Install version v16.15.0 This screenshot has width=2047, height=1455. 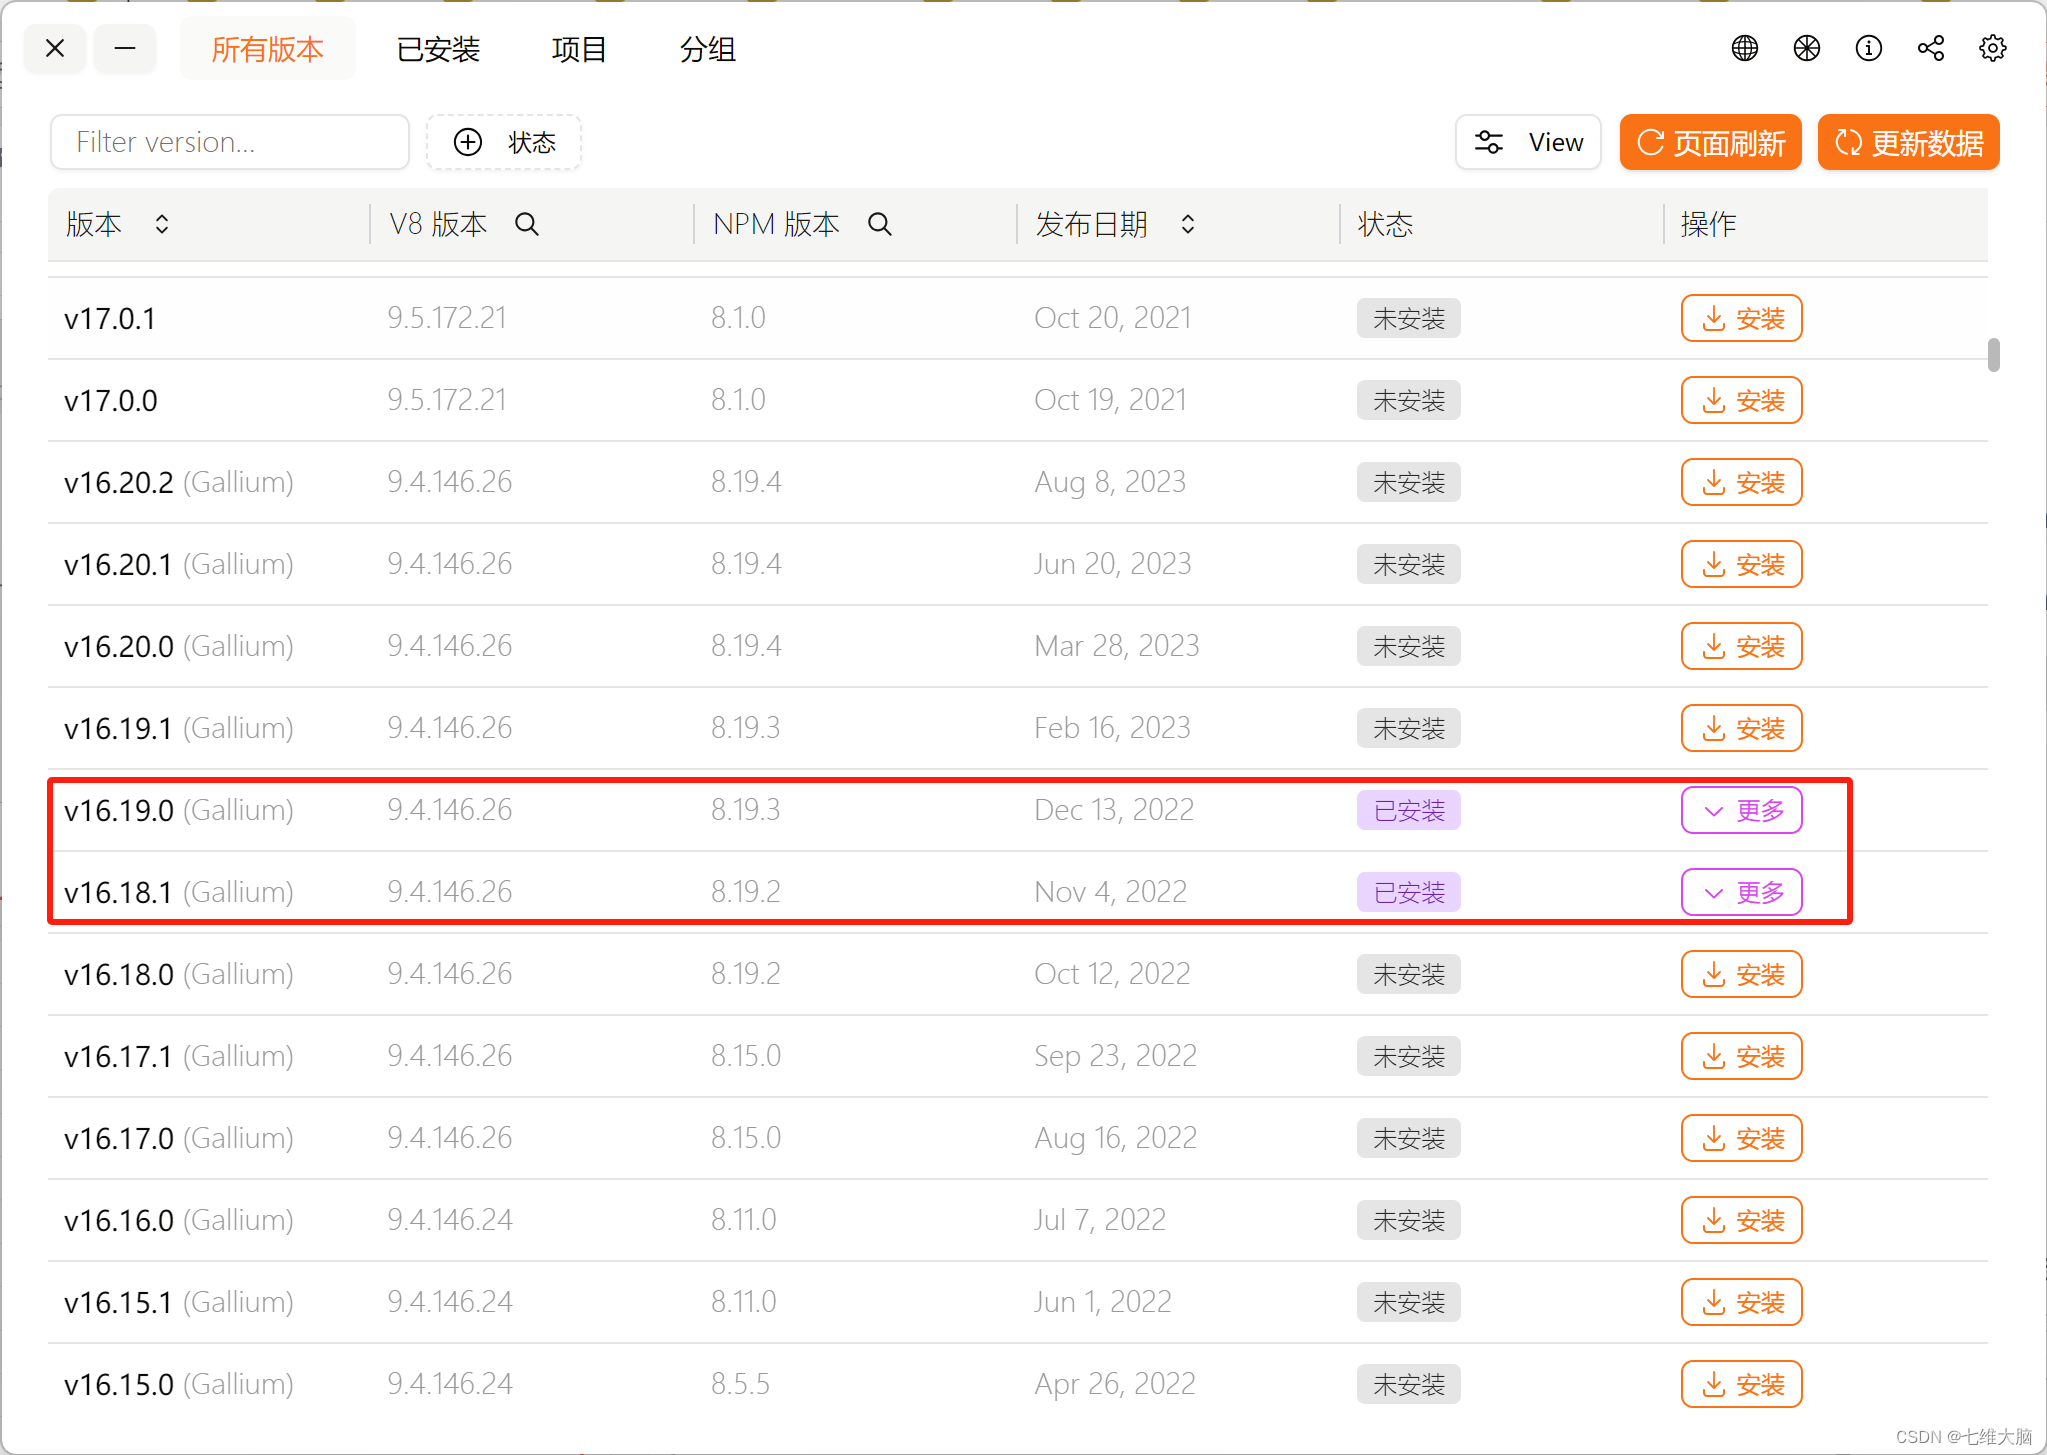(1741, 1384)
